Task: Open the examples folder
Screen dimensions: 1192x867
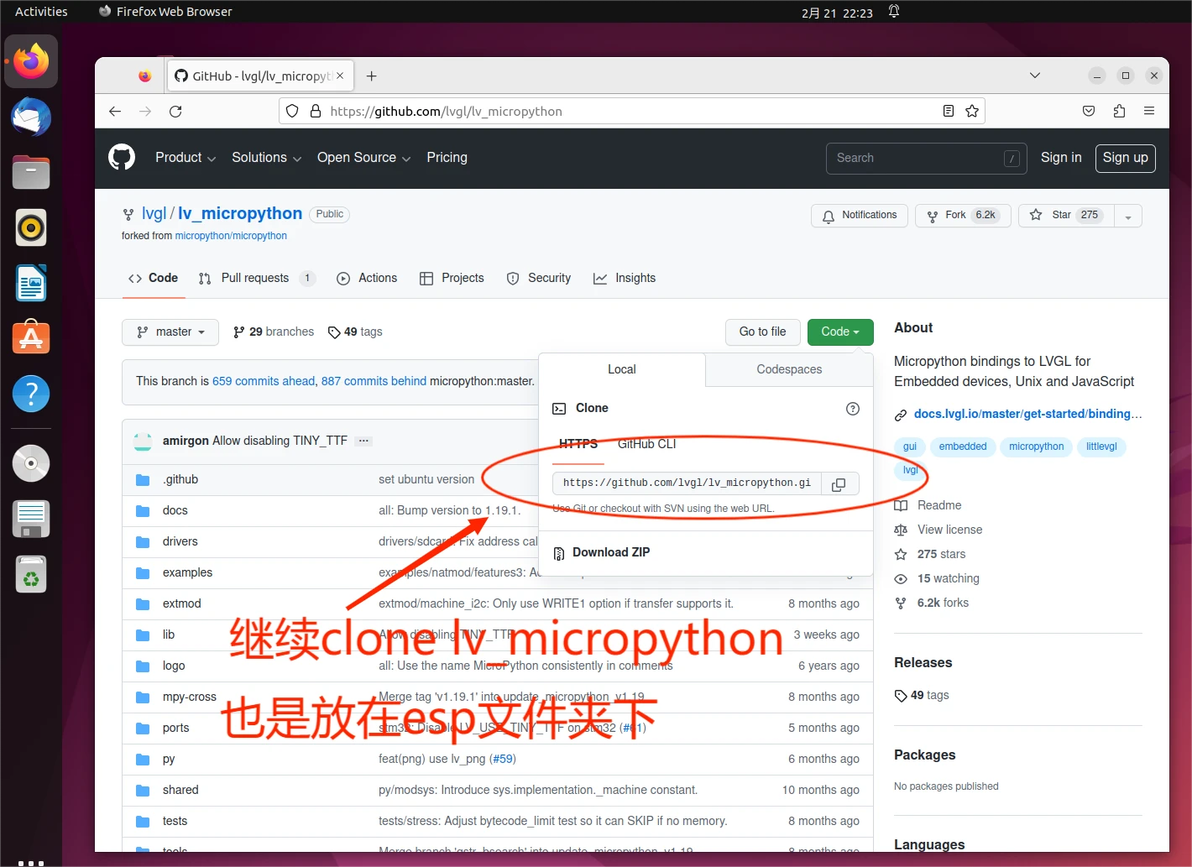Action: [187, 573]
